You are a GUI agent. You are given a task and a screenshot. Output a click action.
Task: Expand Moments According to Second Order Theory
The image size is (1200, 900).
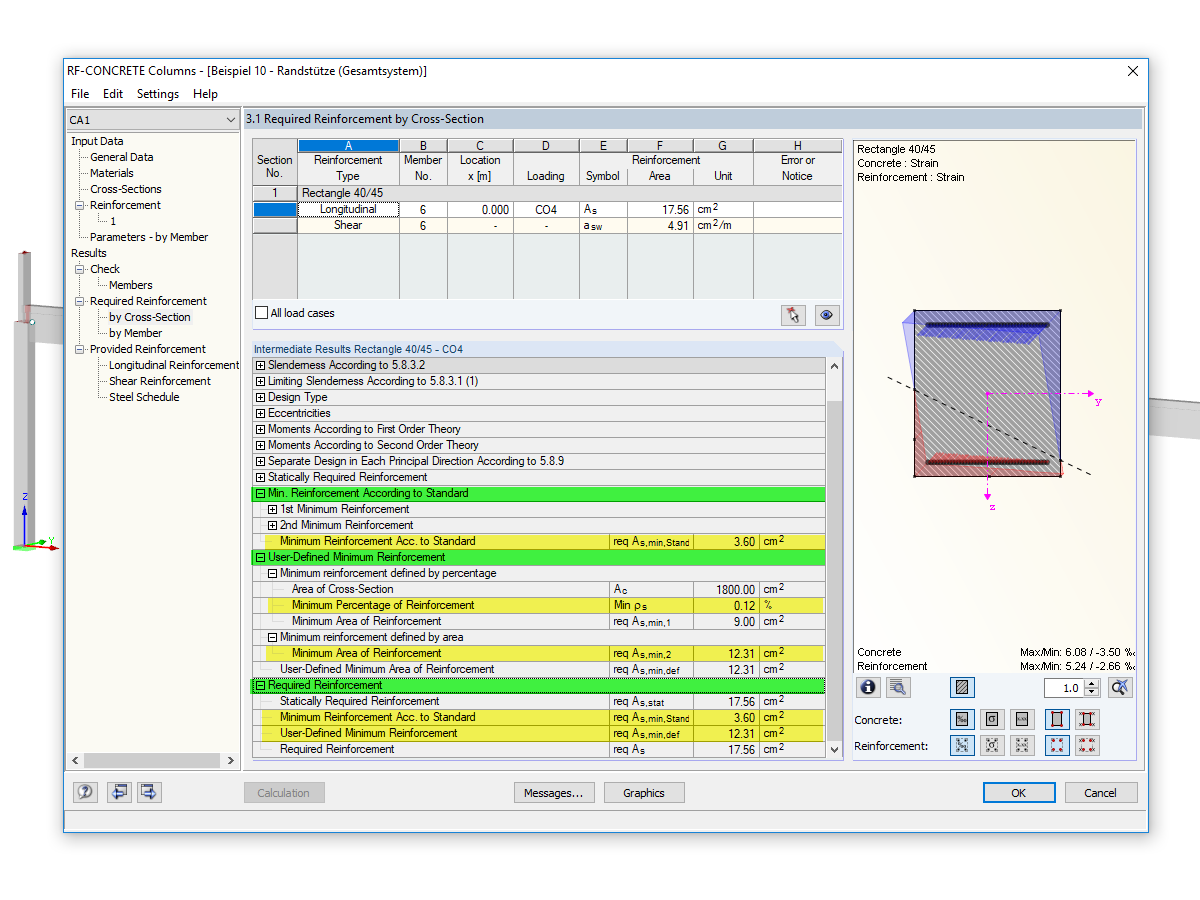tap(261, 445)
